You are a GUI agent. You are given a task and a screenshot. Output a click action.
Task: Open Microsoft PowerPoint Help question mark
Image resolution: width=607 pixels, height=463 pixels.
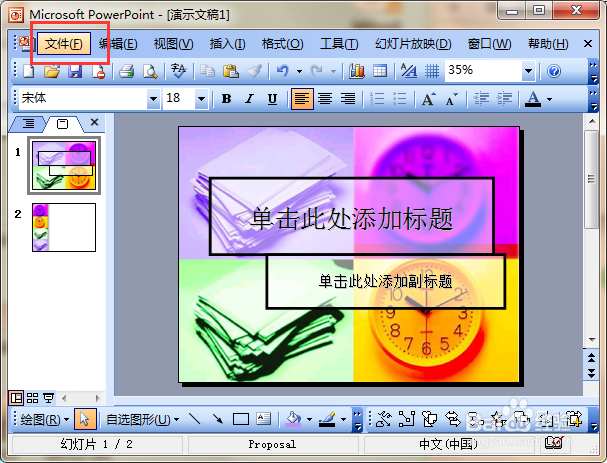click(x=554, y=71)
